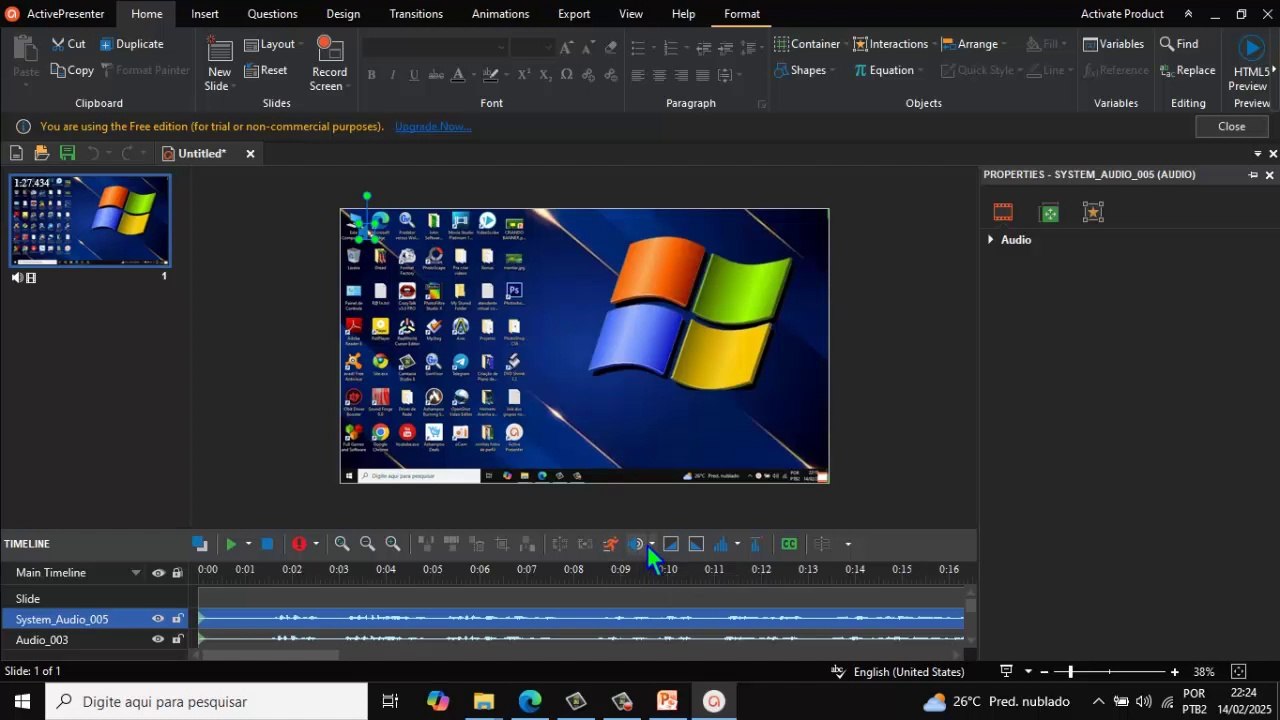1280x720 pixels.
Task: Click the audio fade out icon
Action: point(696,544)
